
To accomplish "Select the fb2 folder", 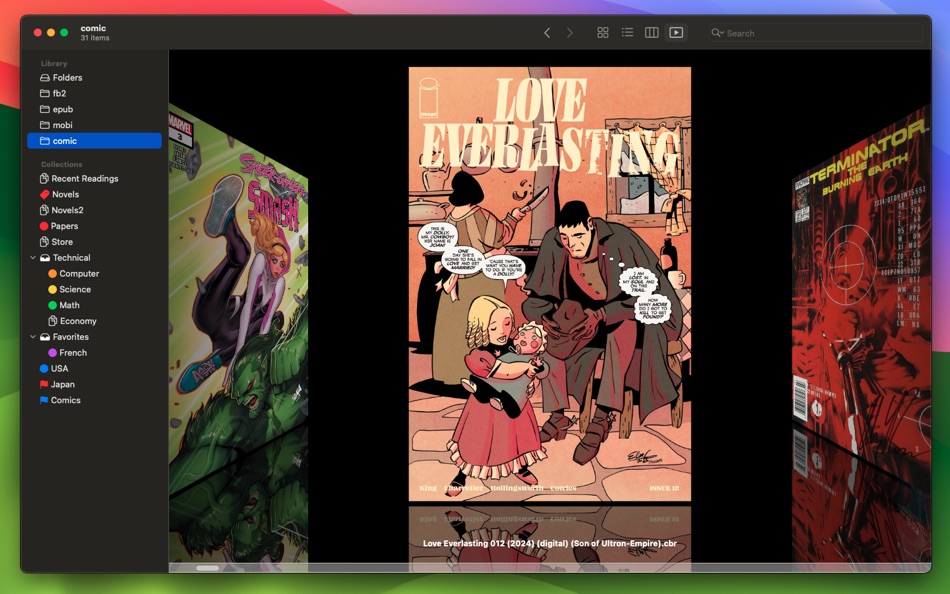I will [95, 93].
